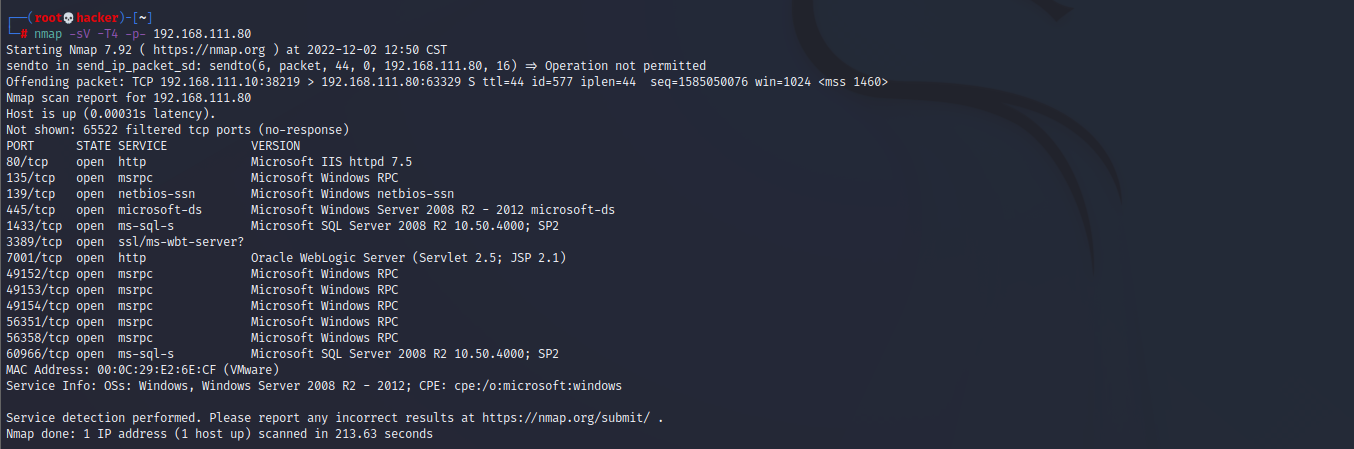Click the 80/tcp port entry
This screenshot has width=1354, height=449.
point(27,161)
